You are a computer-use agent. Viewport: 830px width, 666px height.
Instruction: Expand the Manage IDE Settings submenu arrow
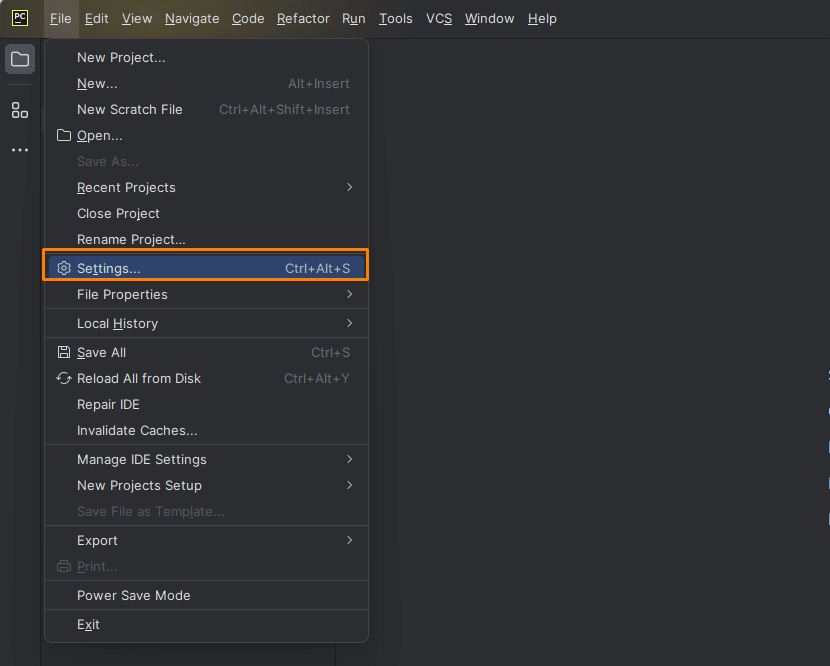tap(349, 459)
